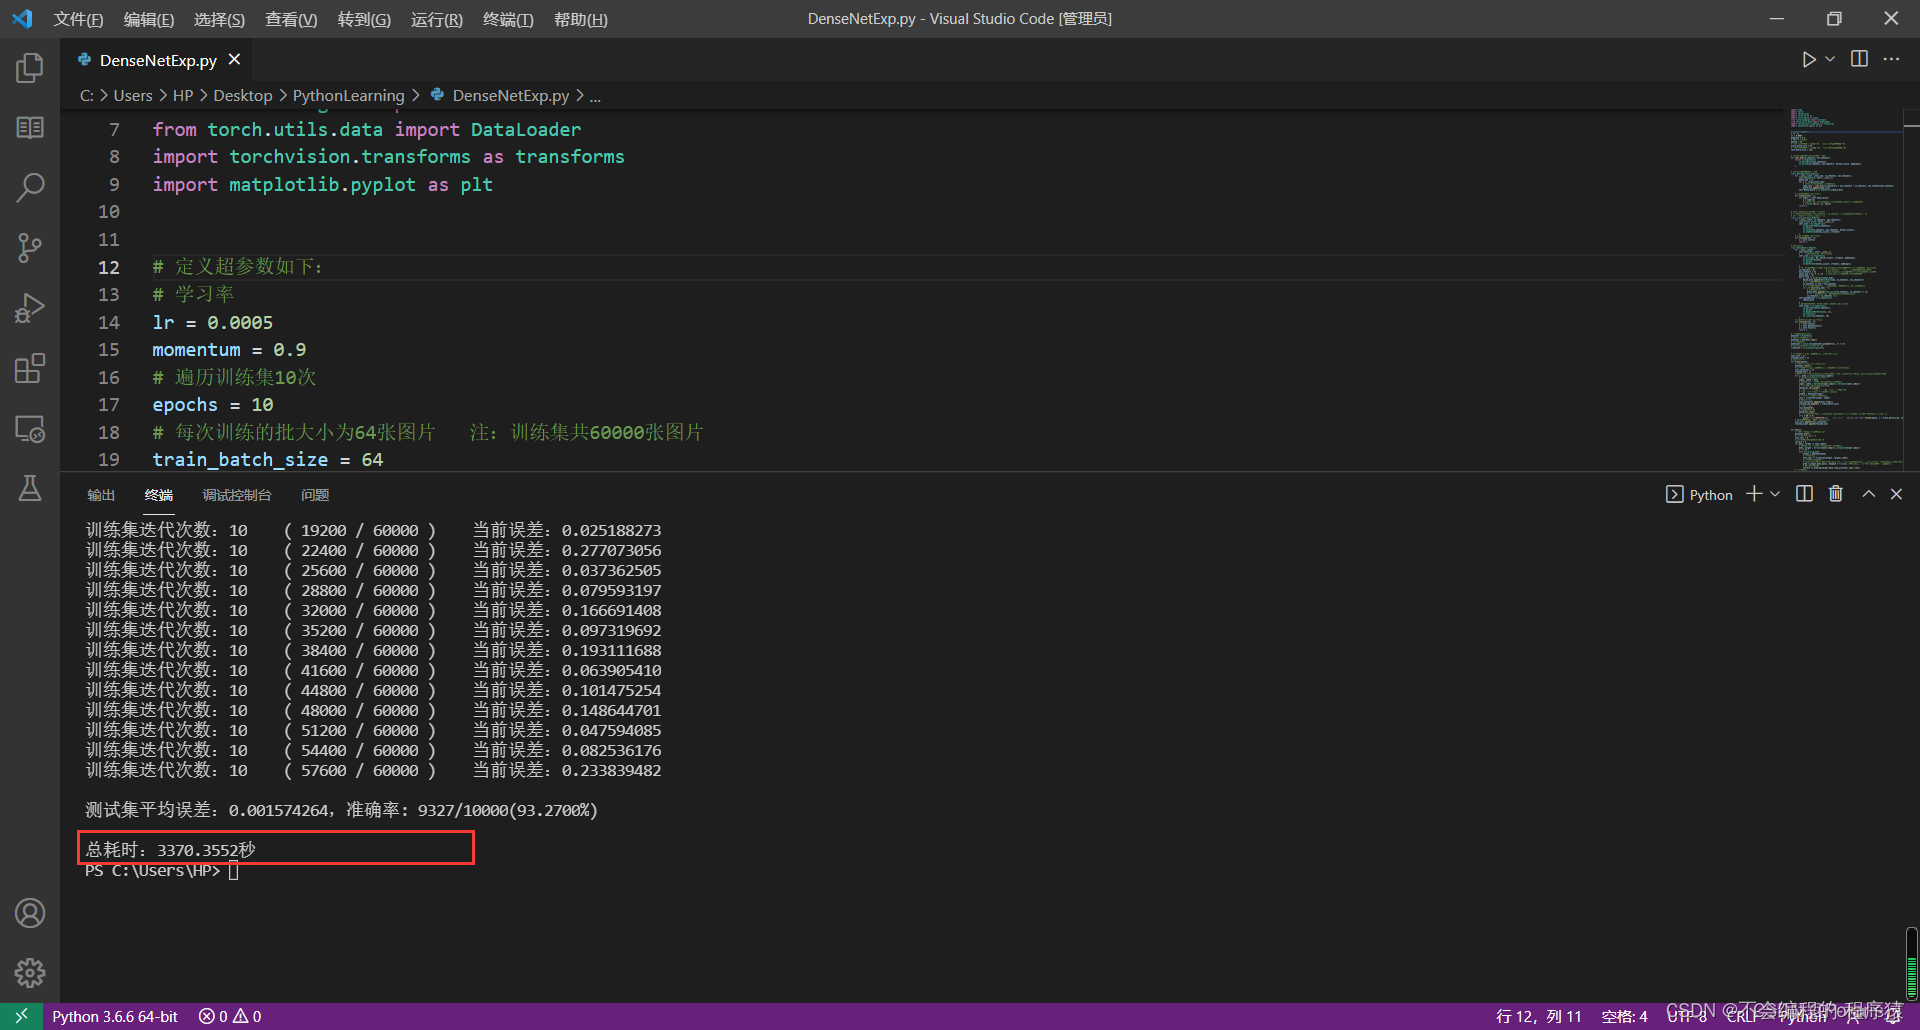This screenshot has width=1920, height=1030.
Task: Split the editor to the right
Action: (x=1859, y=60)
